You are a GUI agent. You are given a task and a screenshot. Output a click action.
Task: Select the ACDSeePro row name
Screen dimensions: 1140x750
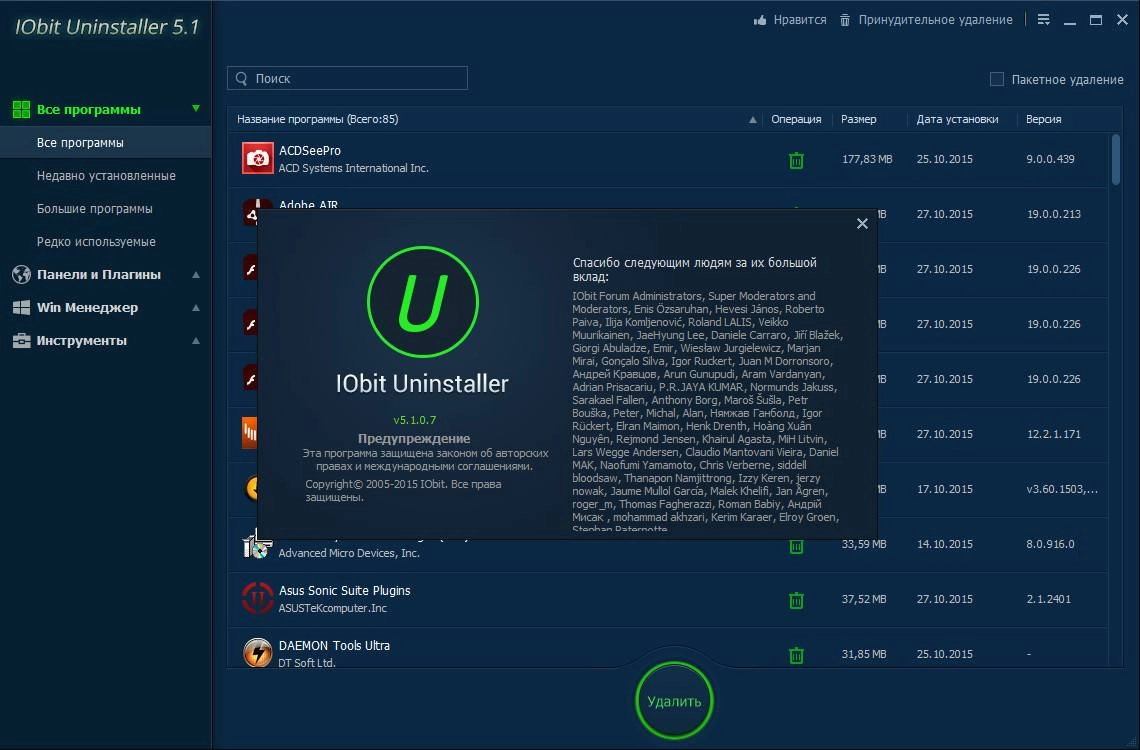[310, 150]
